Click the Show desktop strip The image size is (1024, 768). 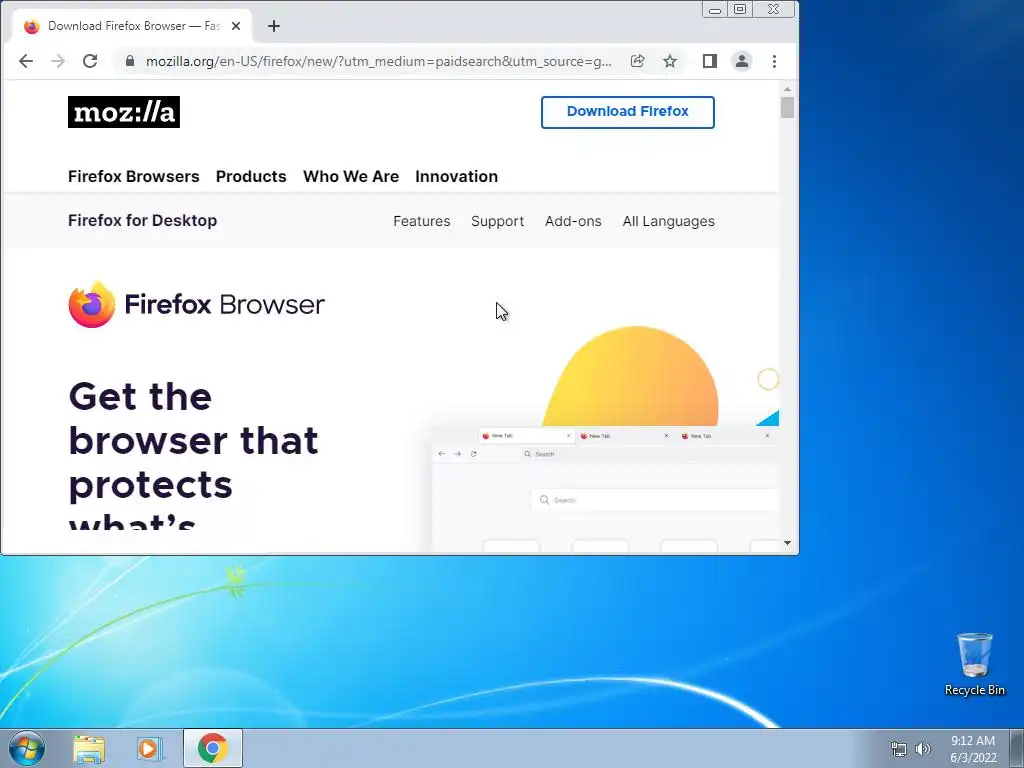coord(1017,748)
